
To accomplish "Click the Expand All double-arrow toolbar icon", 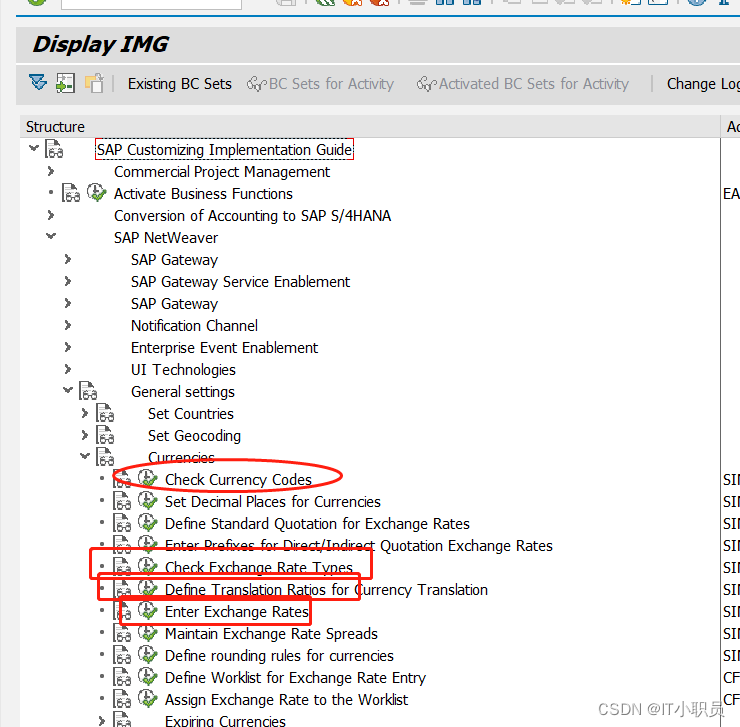I will point(38,83).
